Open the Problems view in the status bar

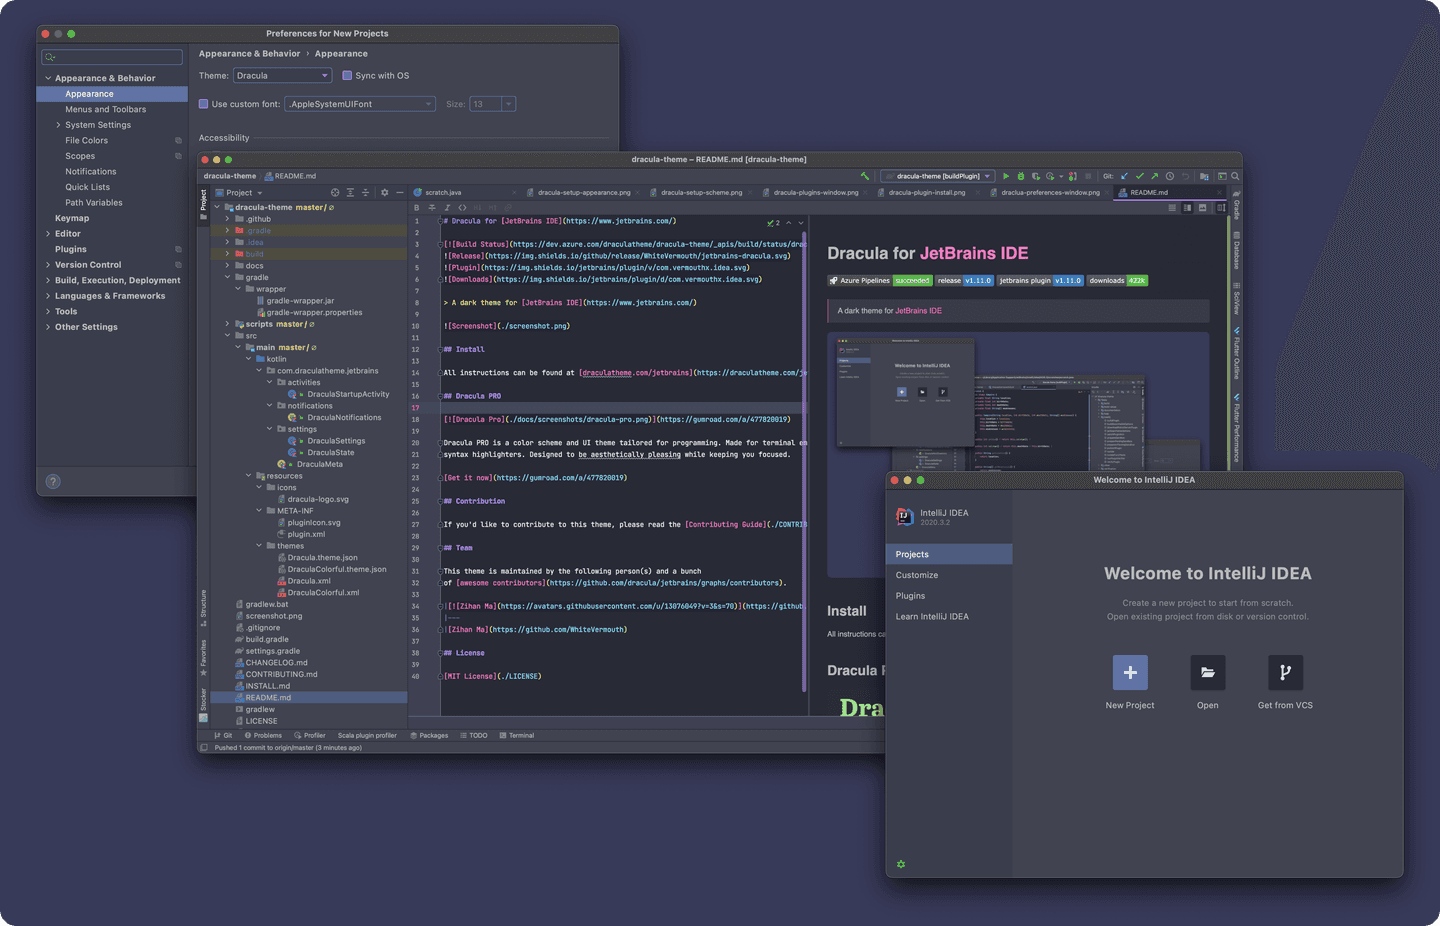(x=263, y=735)
